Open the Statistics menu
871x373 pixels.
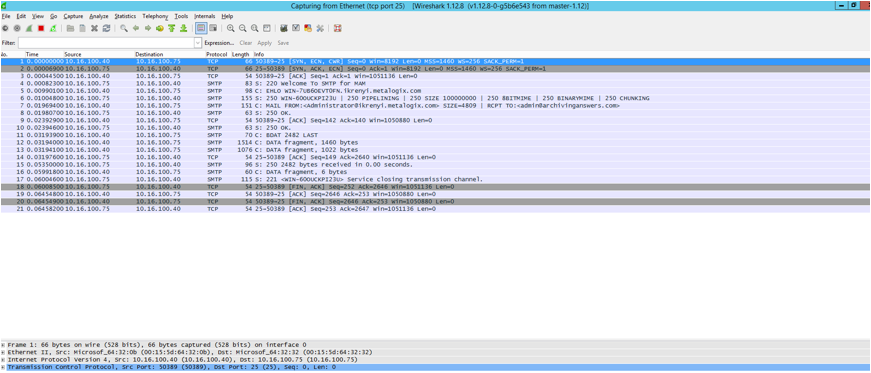point(125,17)
